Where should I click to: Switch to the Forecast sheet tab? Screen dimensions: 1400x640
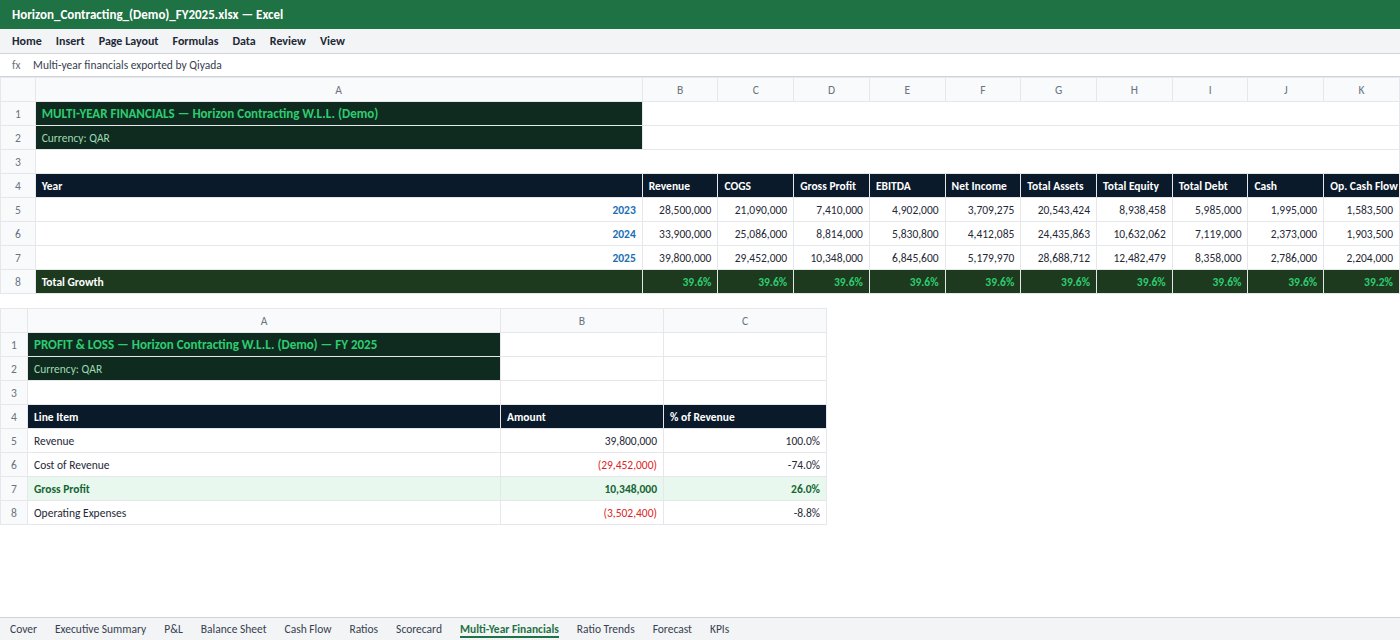pyautogui.click(x=672, y=629)
